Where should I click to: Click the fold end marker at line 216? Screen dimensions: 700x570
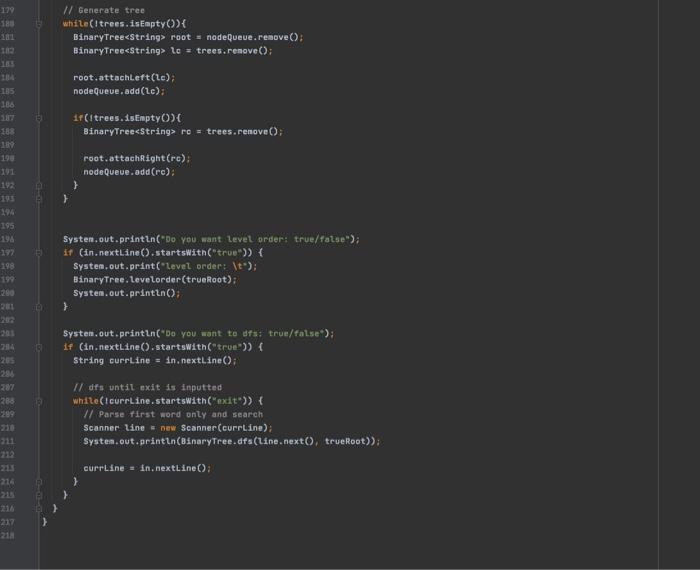[39, 509]
